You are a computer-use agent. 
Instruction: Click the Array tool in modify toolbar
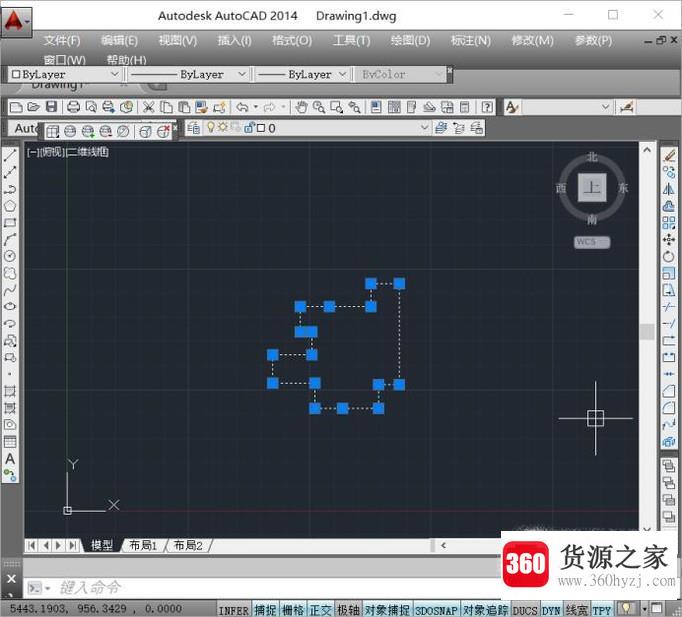tap(669, 223)
